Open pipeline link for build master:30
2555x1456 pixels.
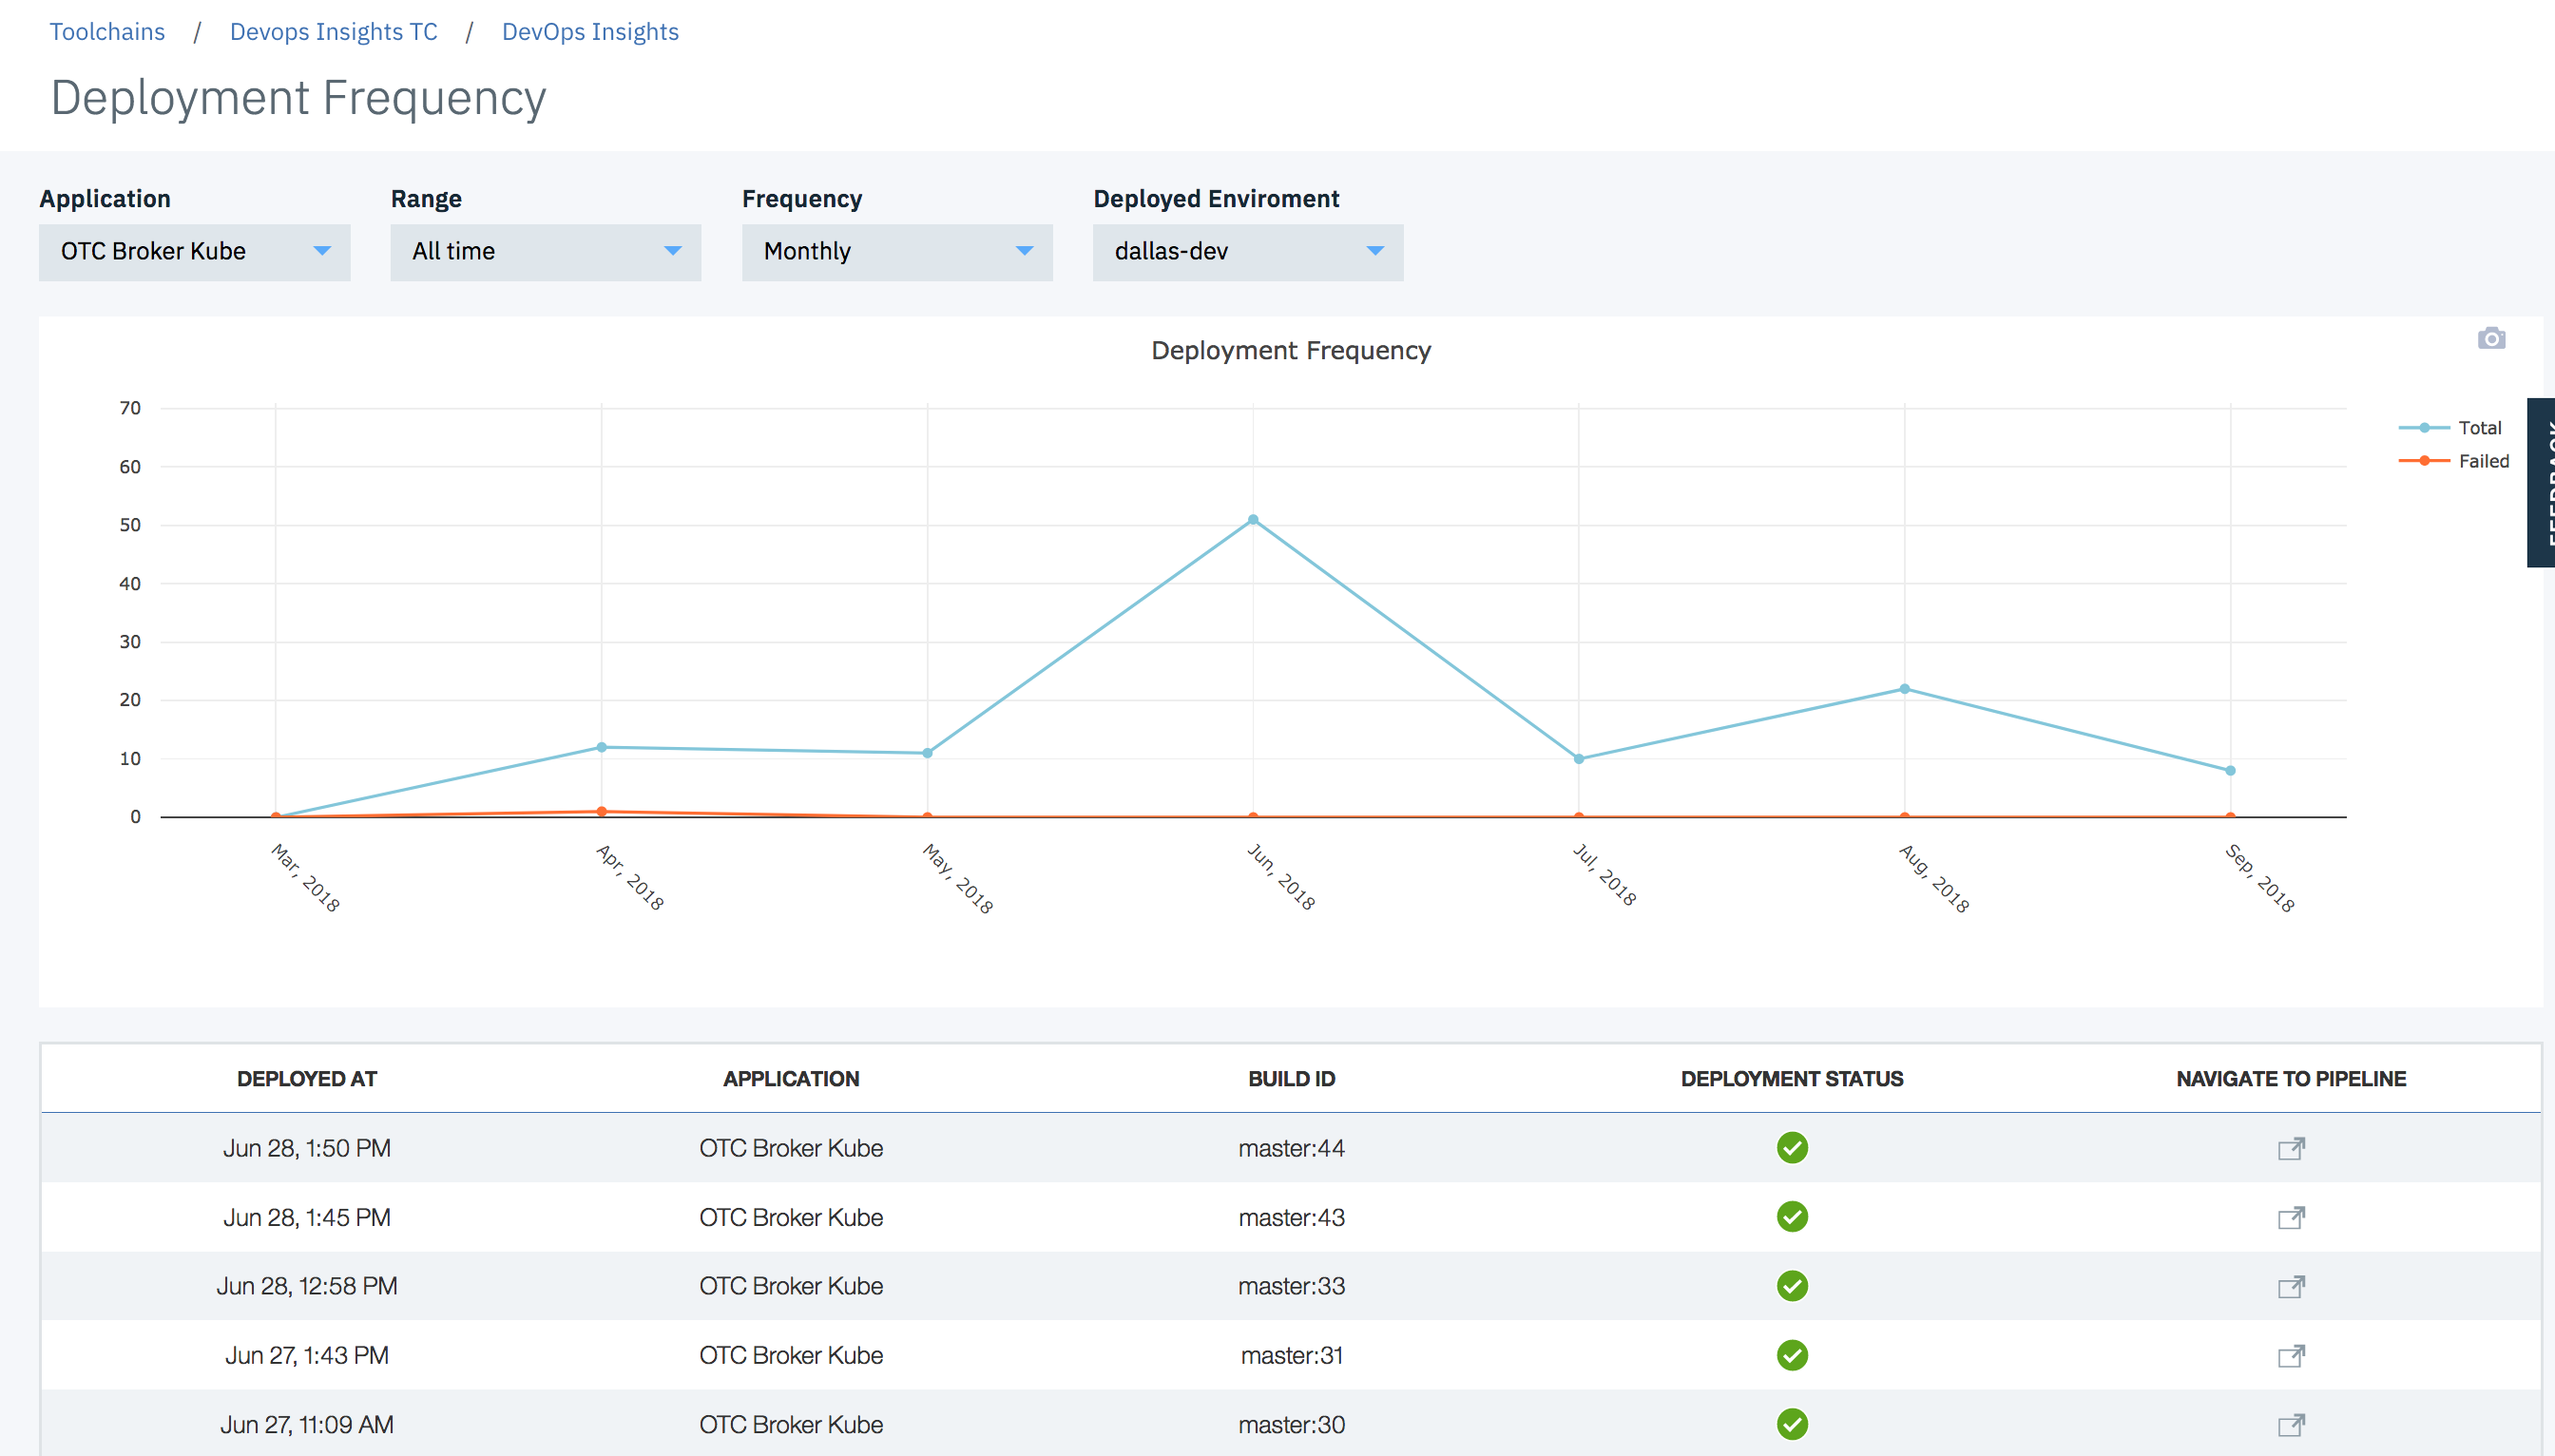coord(2291,1424)
